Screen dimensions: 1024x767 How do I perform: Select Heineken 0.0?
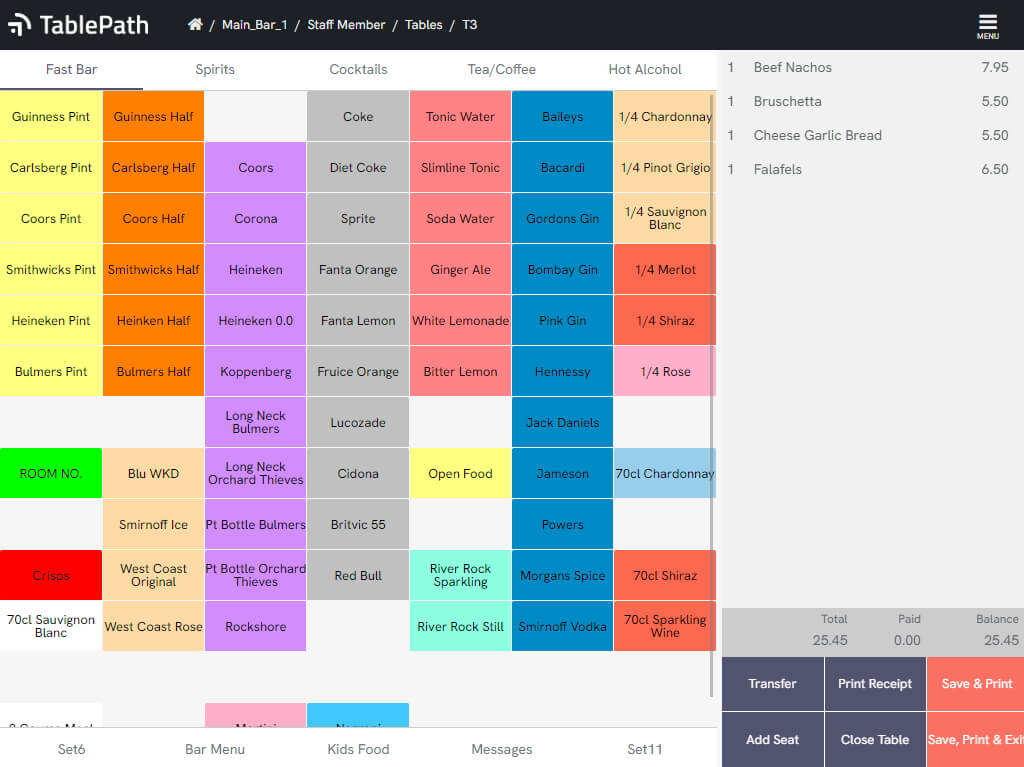click(x=255, y=320)
